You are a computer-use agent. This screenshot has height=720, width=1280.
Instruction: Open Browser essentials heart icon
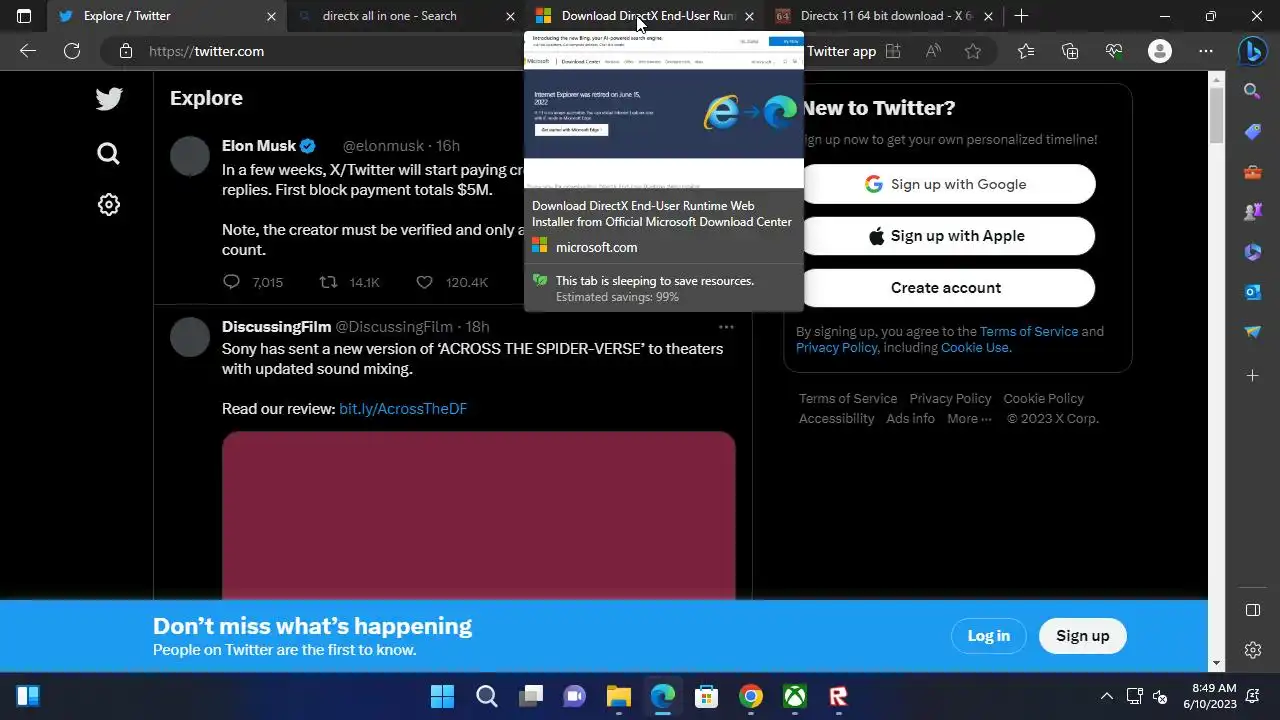[x=1115, y=51]
